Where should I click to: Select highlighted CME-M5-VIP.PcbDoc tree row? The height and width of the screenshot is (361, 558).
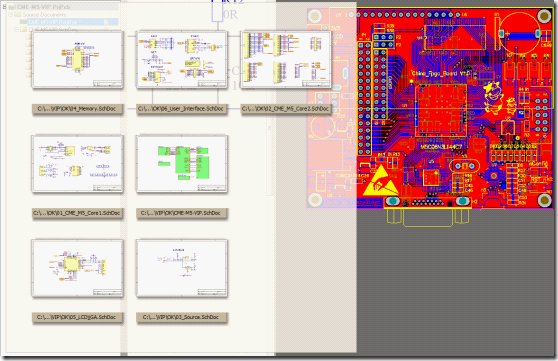(x=73, y=22)
